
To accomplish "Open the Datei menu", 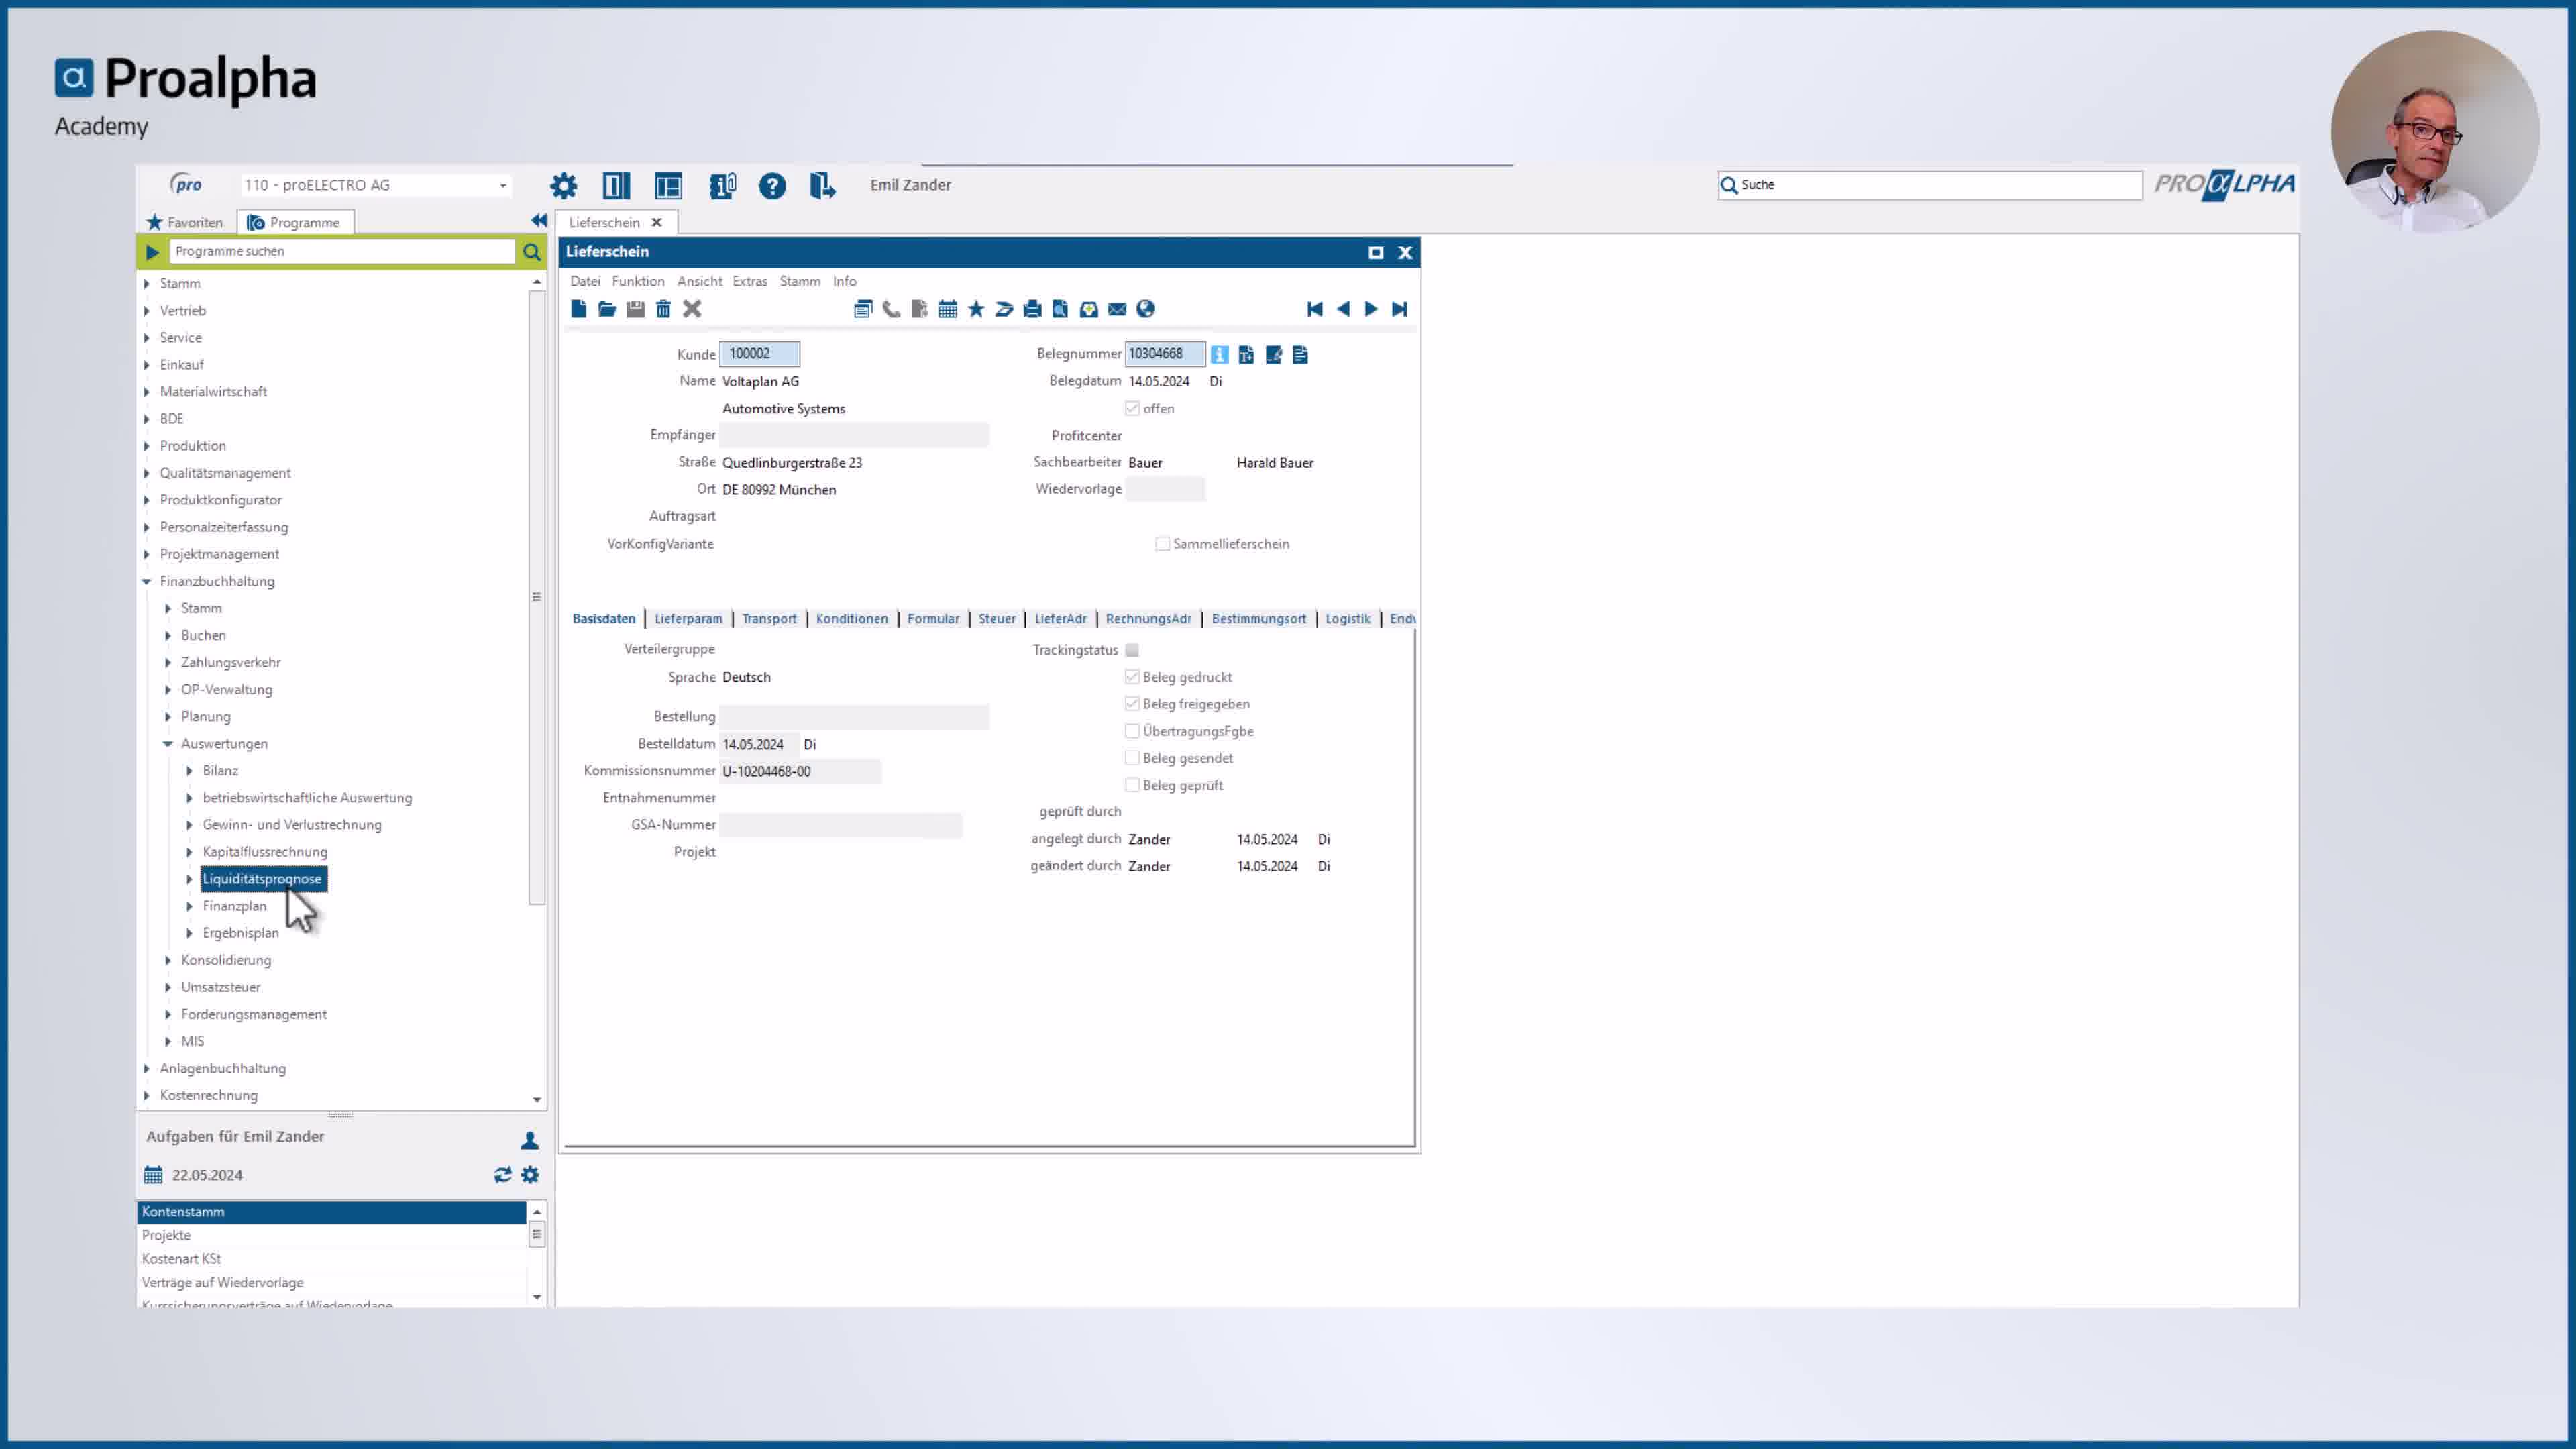I will point(585,281).
